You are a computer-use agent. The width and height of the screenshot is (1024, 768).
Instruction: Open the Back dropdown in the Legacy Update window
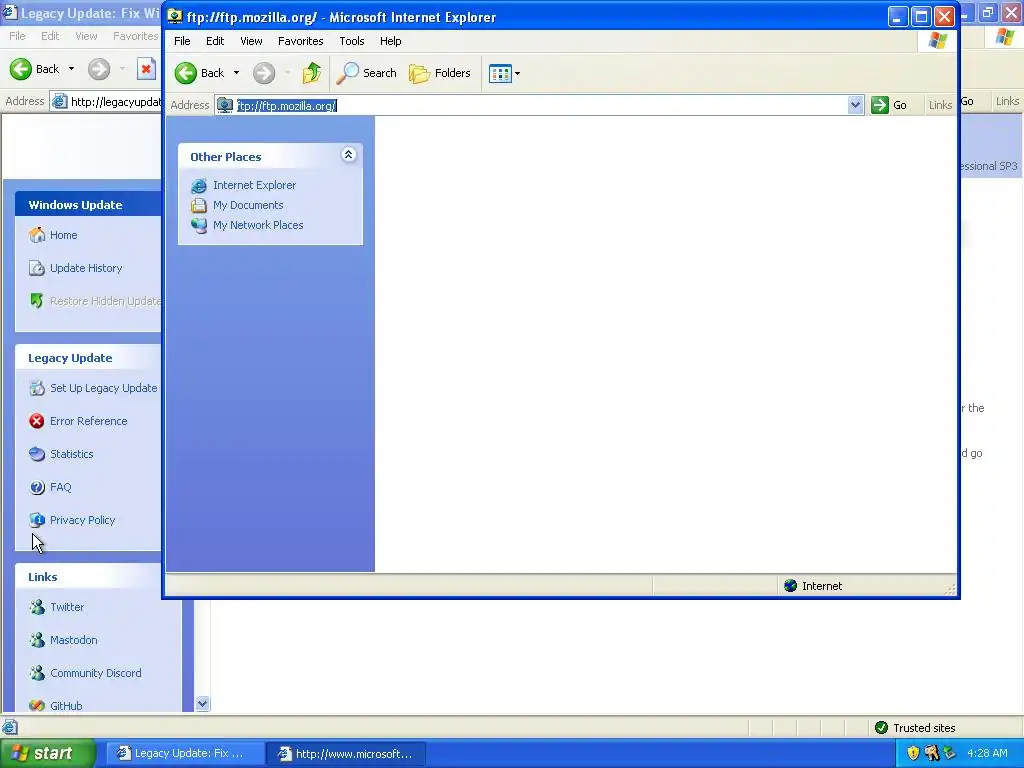pos(71,69)
